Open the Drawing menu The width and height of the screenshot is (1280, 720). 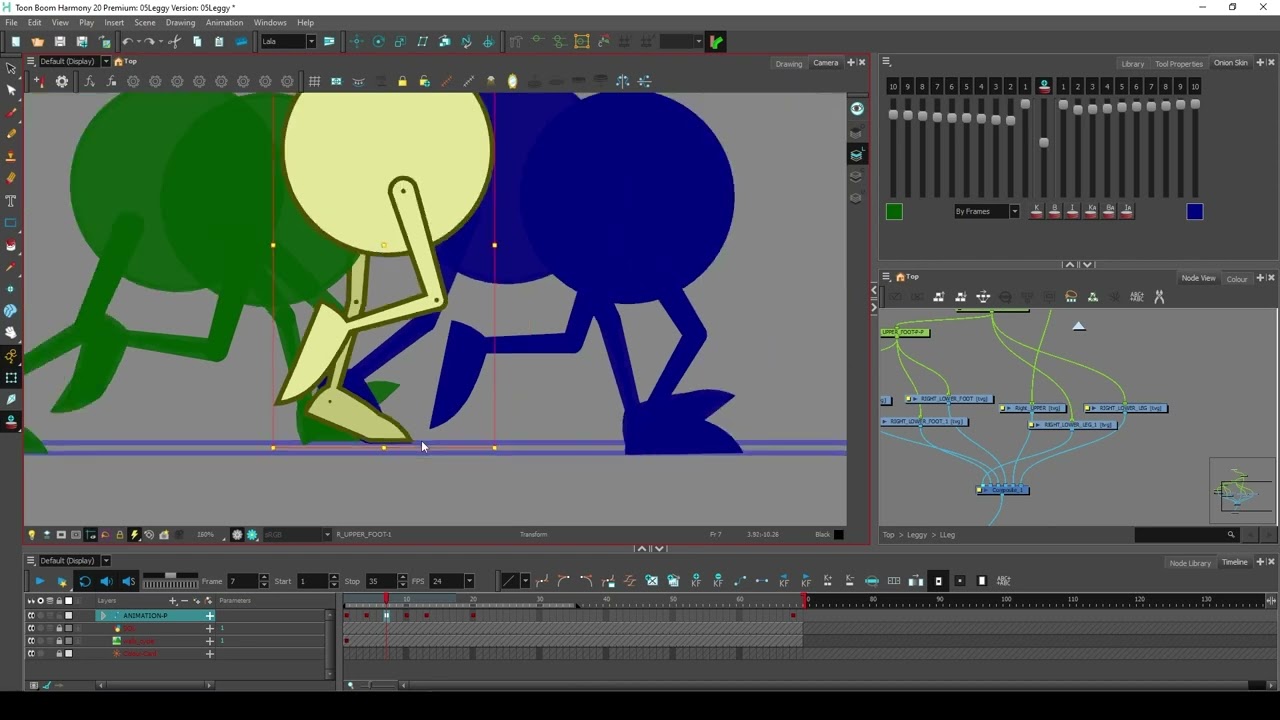[x=180, y=22]
